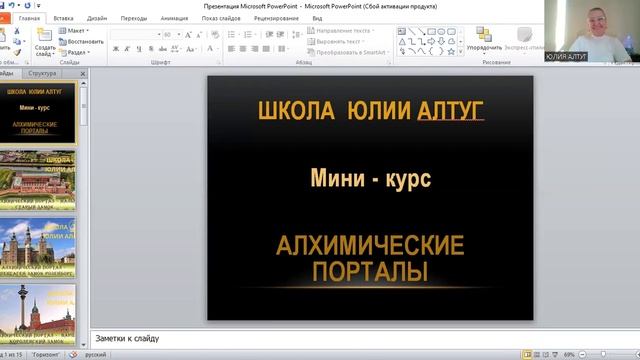Open the Раздел dropdown
The height and width of the screenshot is (360, 640).
(x=75, y=52)
